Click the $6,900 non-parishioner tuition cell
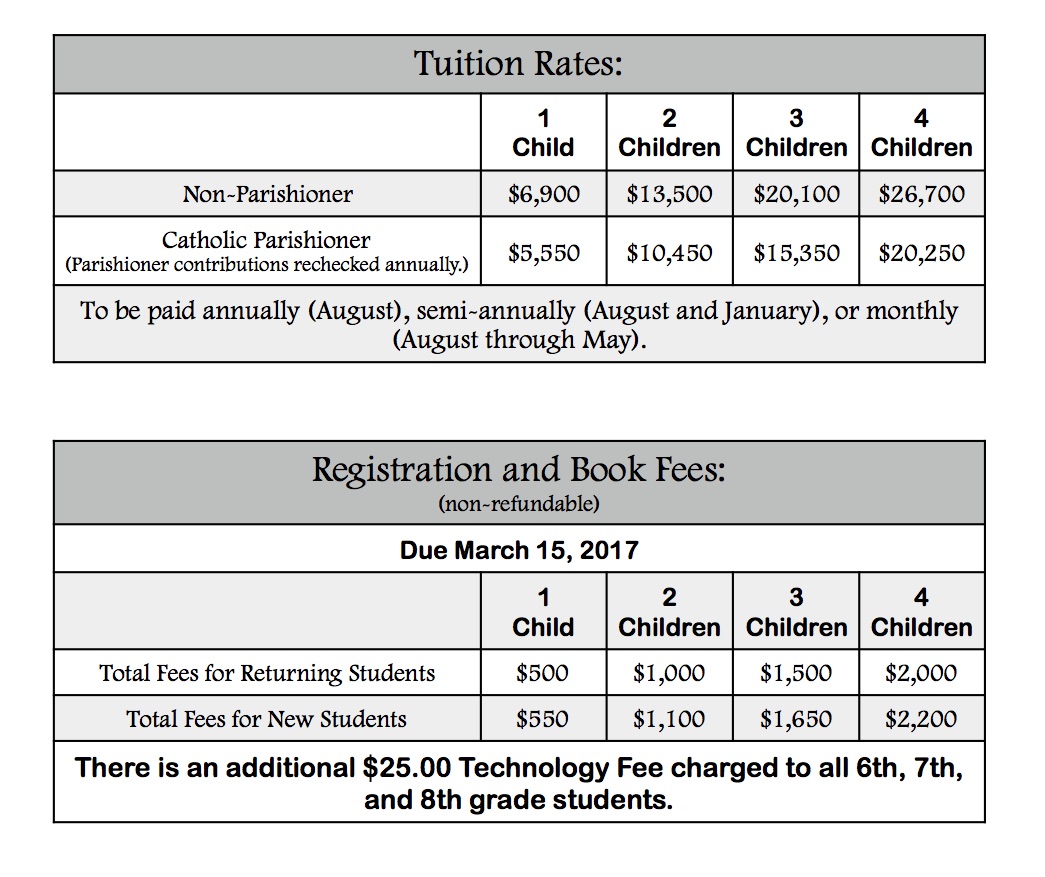The width and height of the screenshot is (1045, 877). (543, 194)
